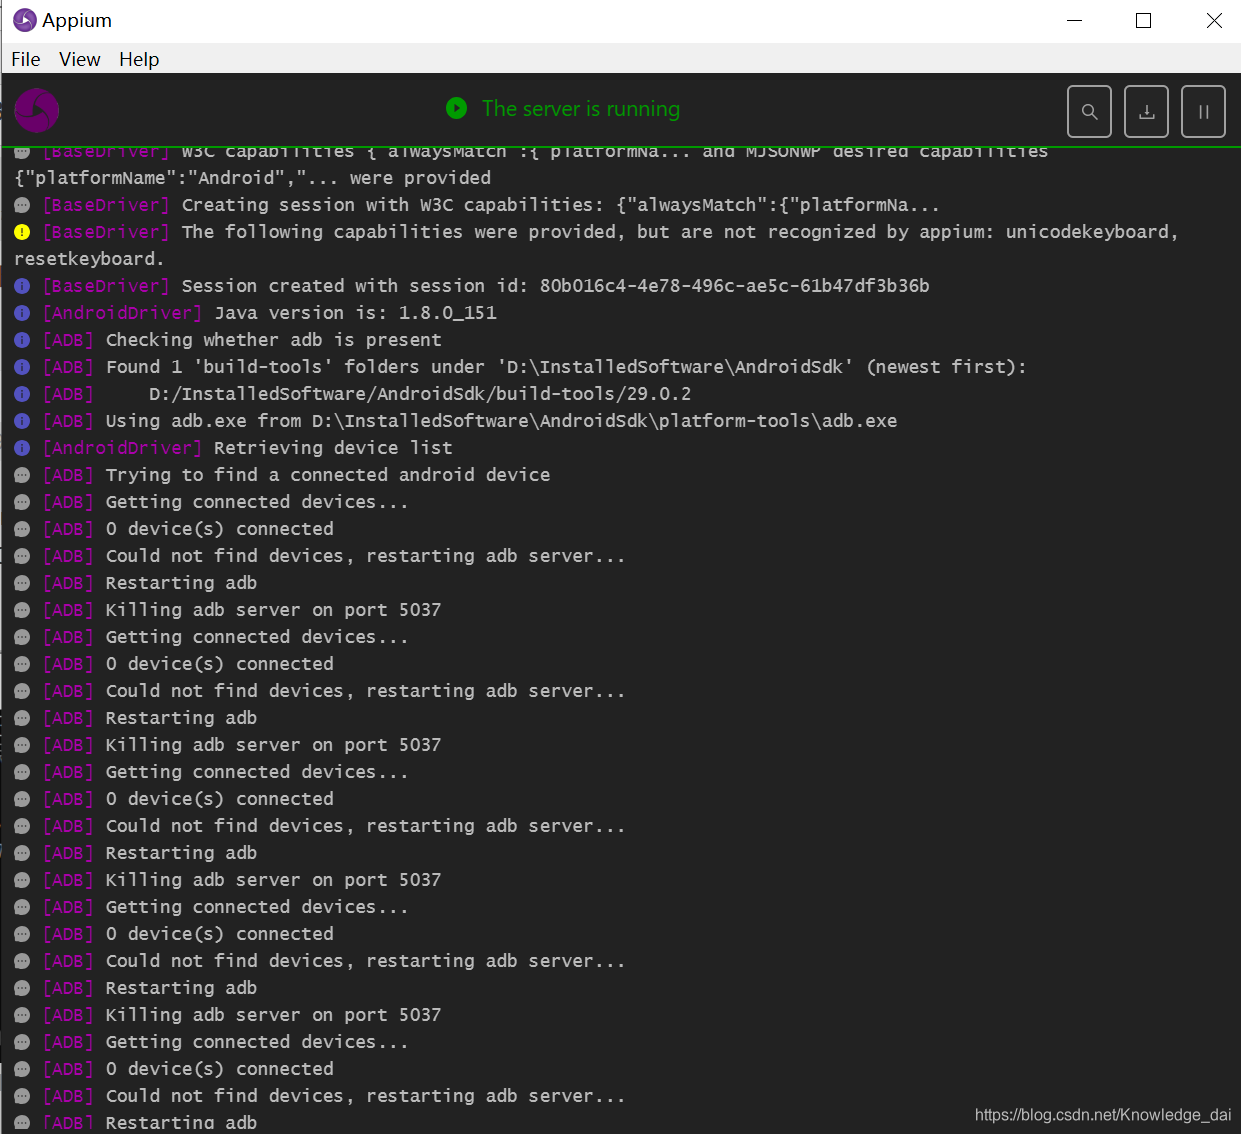1241x1134 pixels.
Task: Click the '[BaseDriver]' tag on Session created line
Action: point(106,286)
